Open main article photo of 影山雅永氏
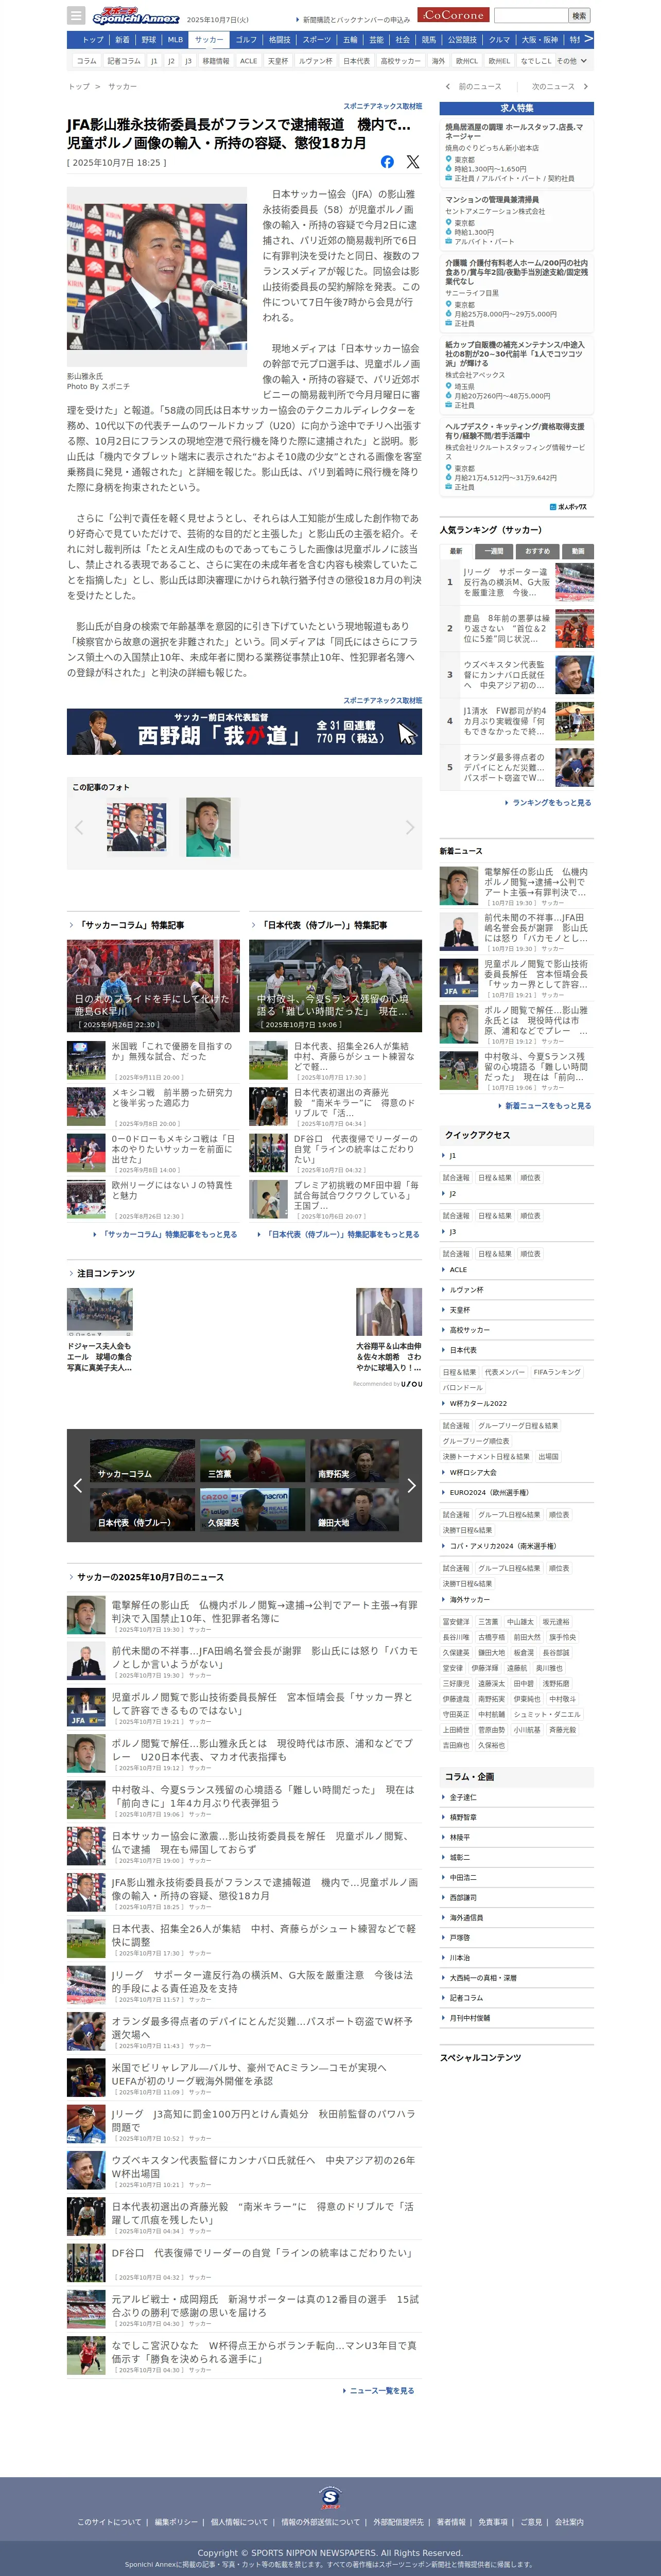This screenshot has width=661, height=2576. click(157, 278)
